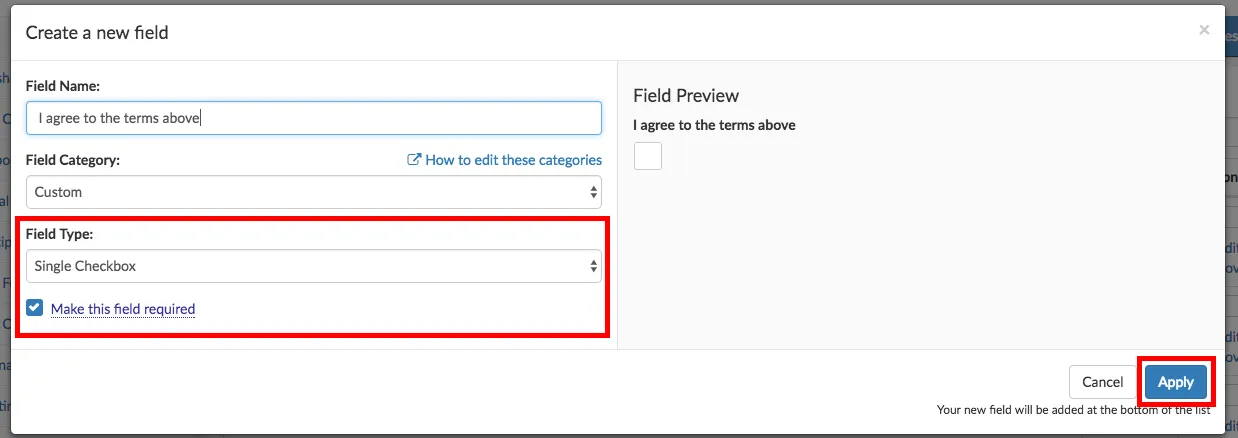Click the Create a new field title
The image size is (1238, 438).
click(x=97, y=33)
